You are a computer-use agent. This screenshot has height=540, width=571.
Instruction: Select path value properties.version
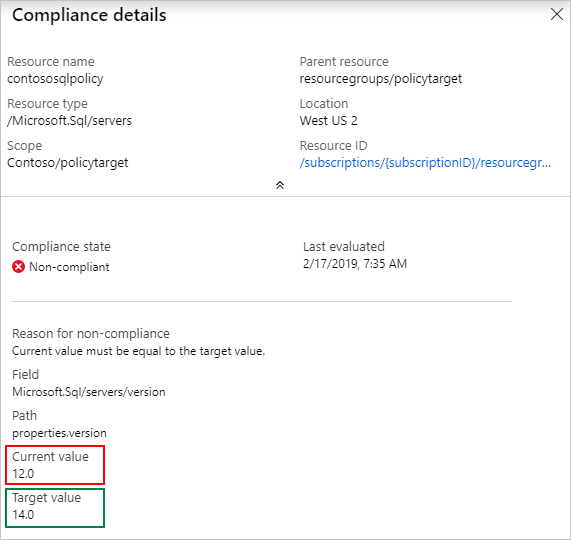[59, 433]
